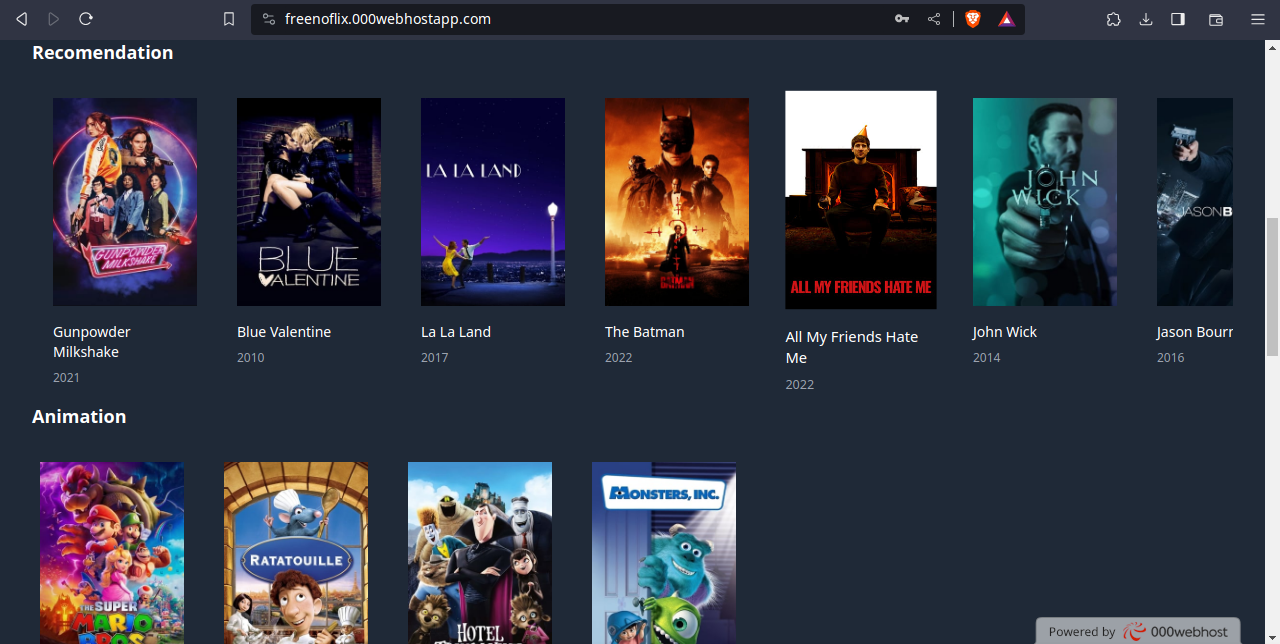Open the downloads panel
This screenshot has height=644, width=1280.
click(1146, 19)
